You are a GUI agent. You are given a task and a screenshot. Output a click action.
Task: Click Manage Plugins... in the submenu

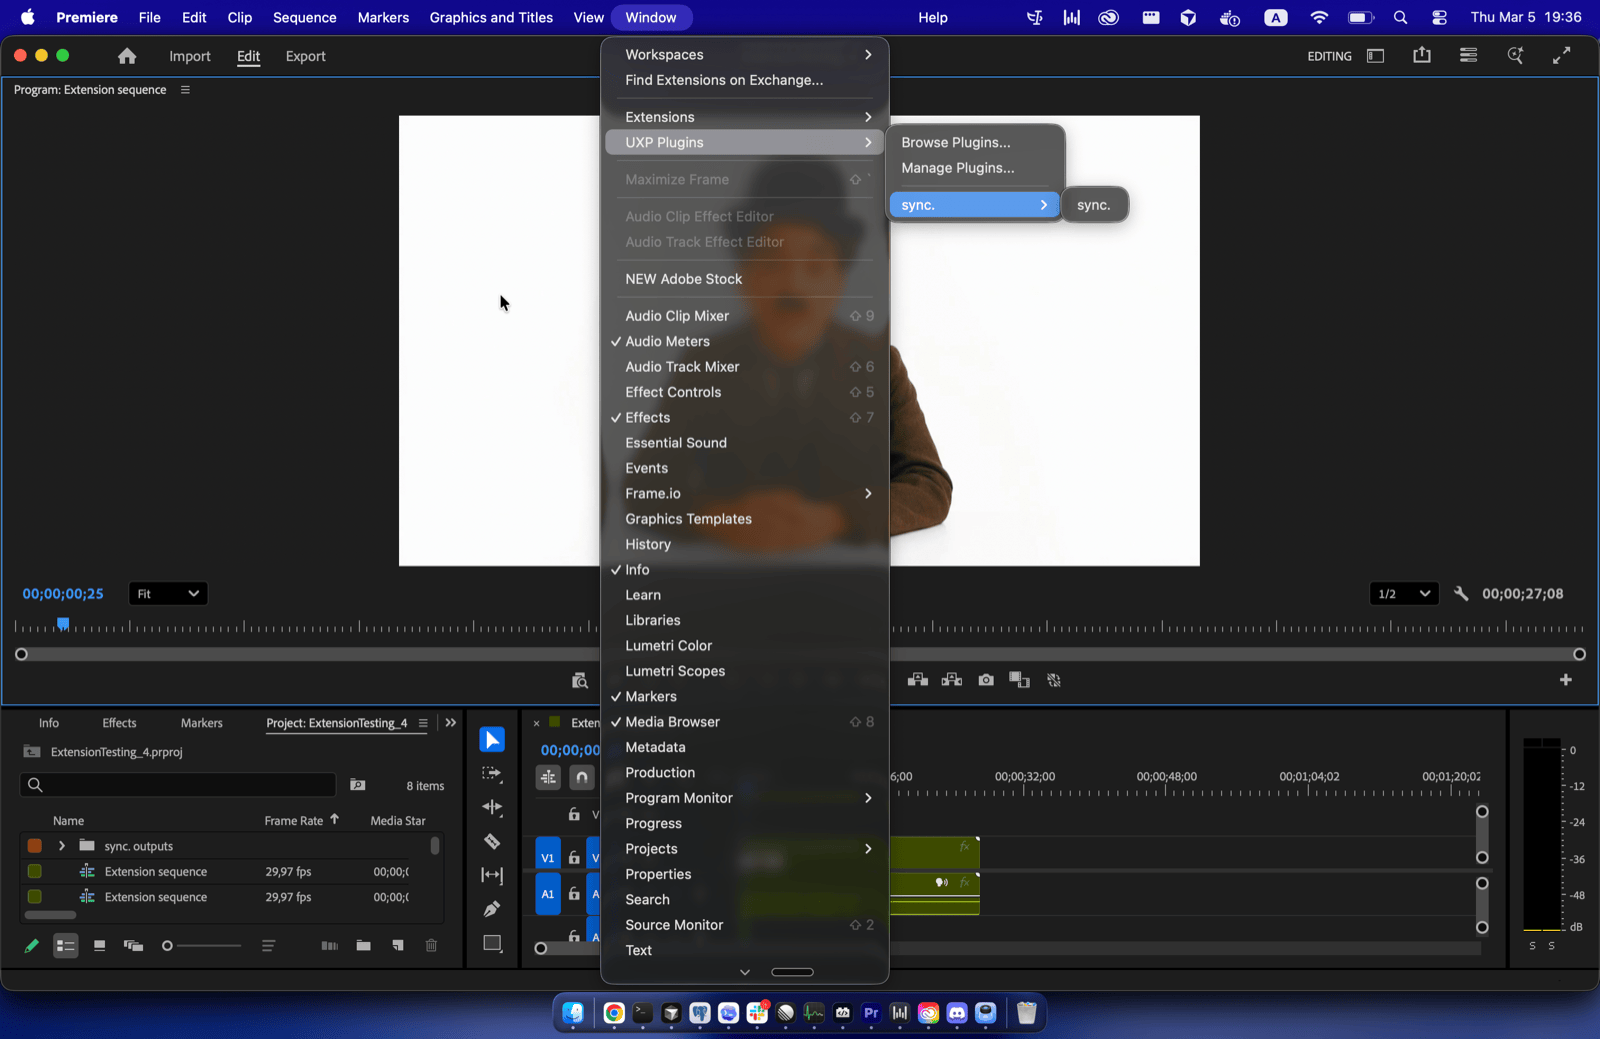click(957, 168)
